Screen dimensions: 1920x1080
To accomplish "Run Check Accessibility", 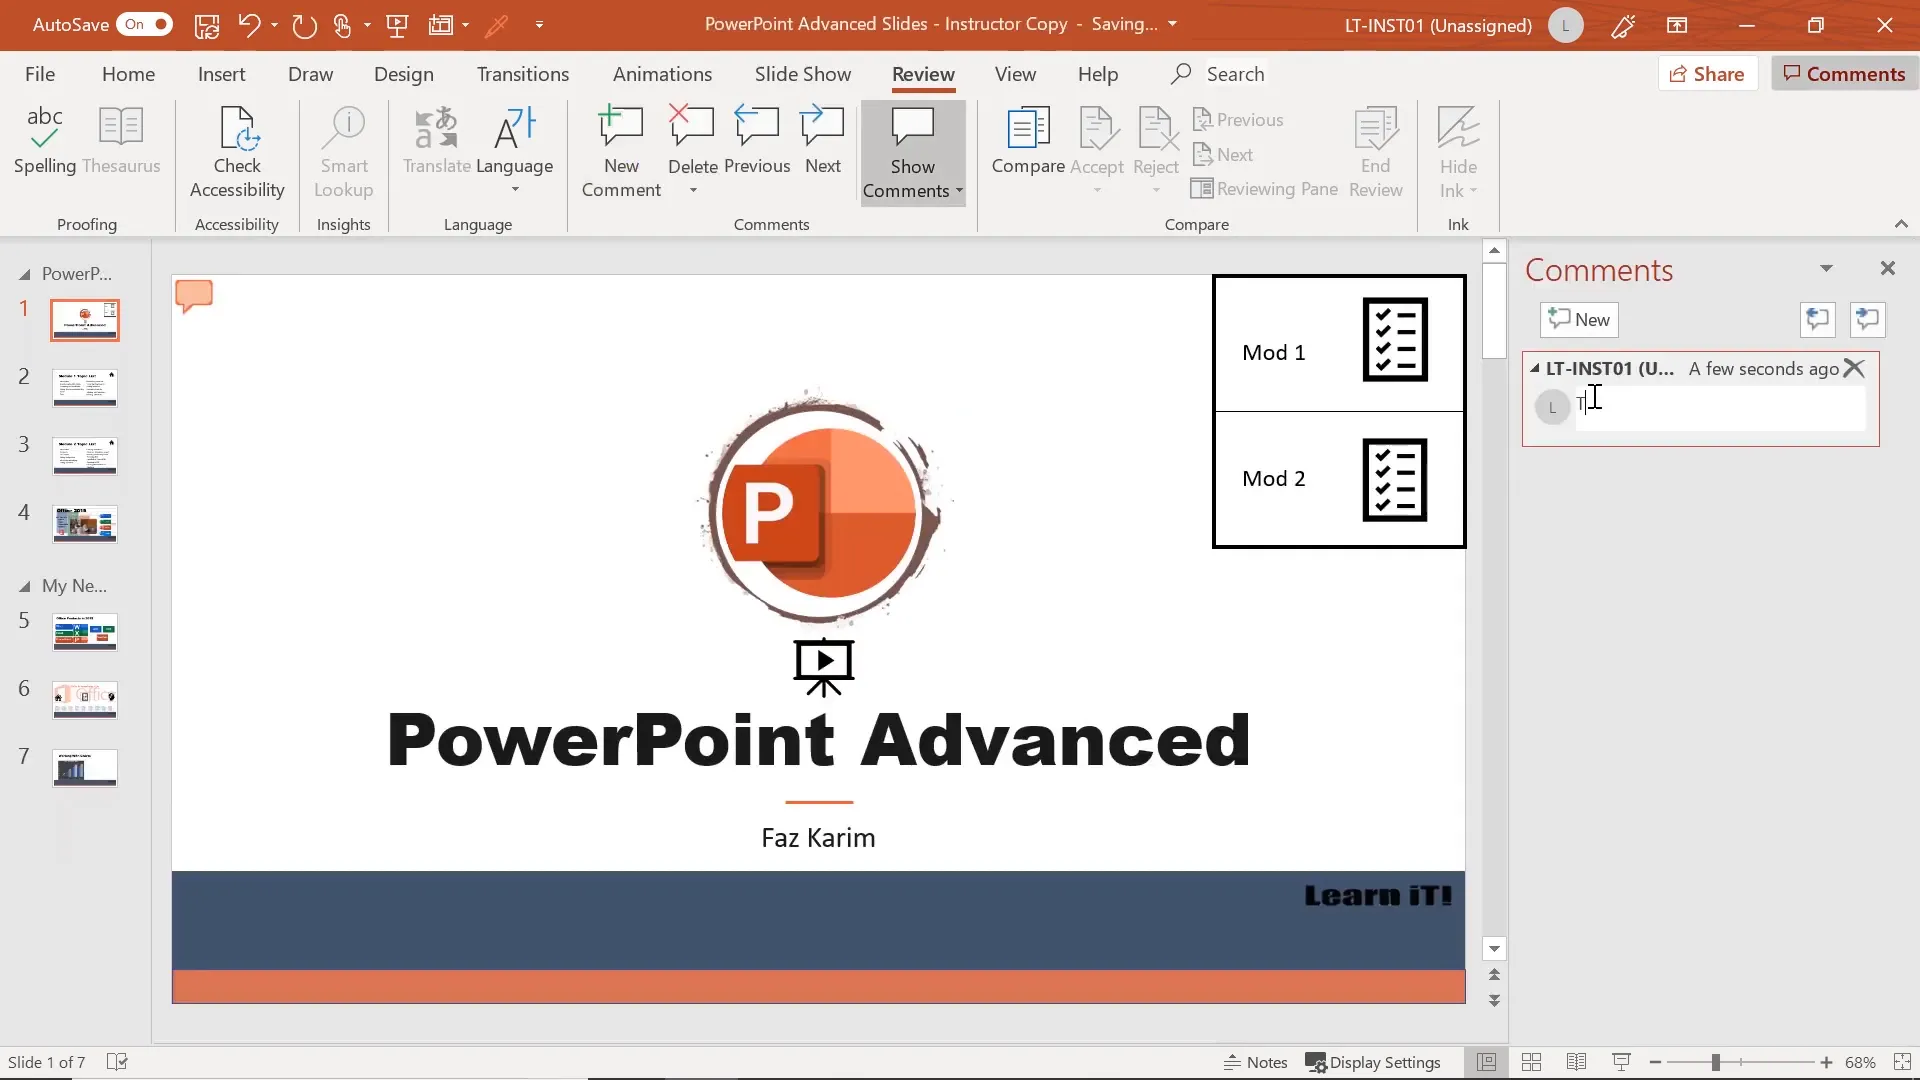I will coord(237,152).
